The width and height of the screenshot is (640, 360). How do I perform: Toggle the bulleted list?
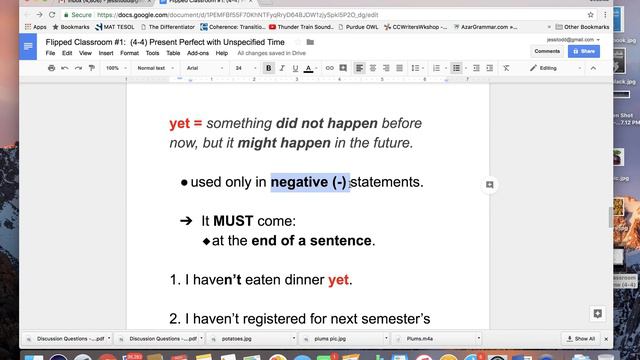(x=456, y=68)
